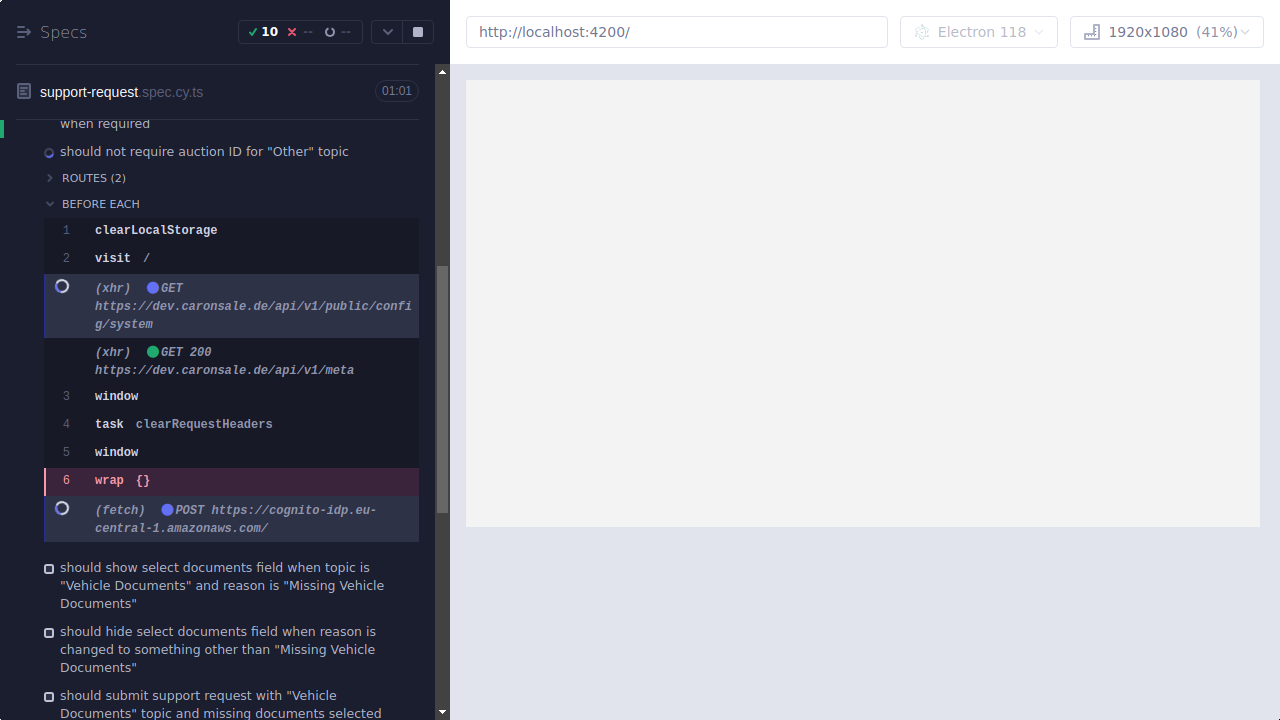The width and height of the screenshot is (1280, 720).
Task: Stop the running spec
Action: coord(417,31)
